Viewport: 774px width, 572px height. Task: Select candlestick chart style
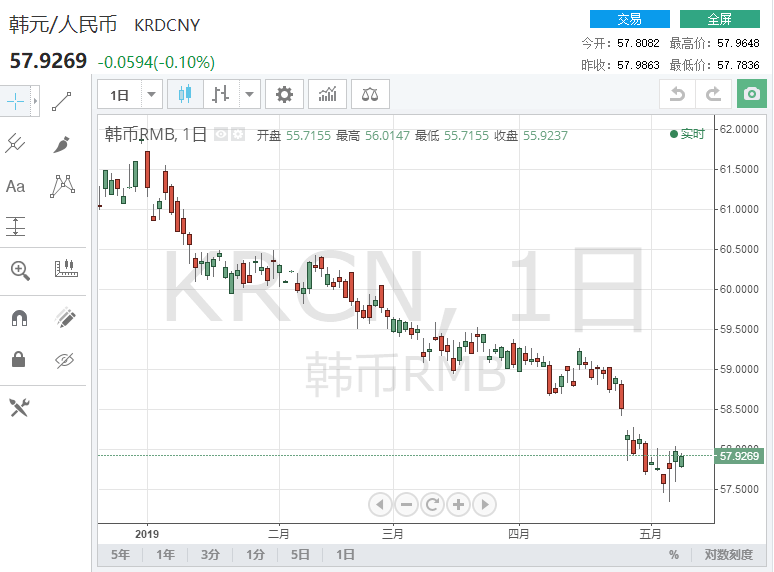coord(185,94)
